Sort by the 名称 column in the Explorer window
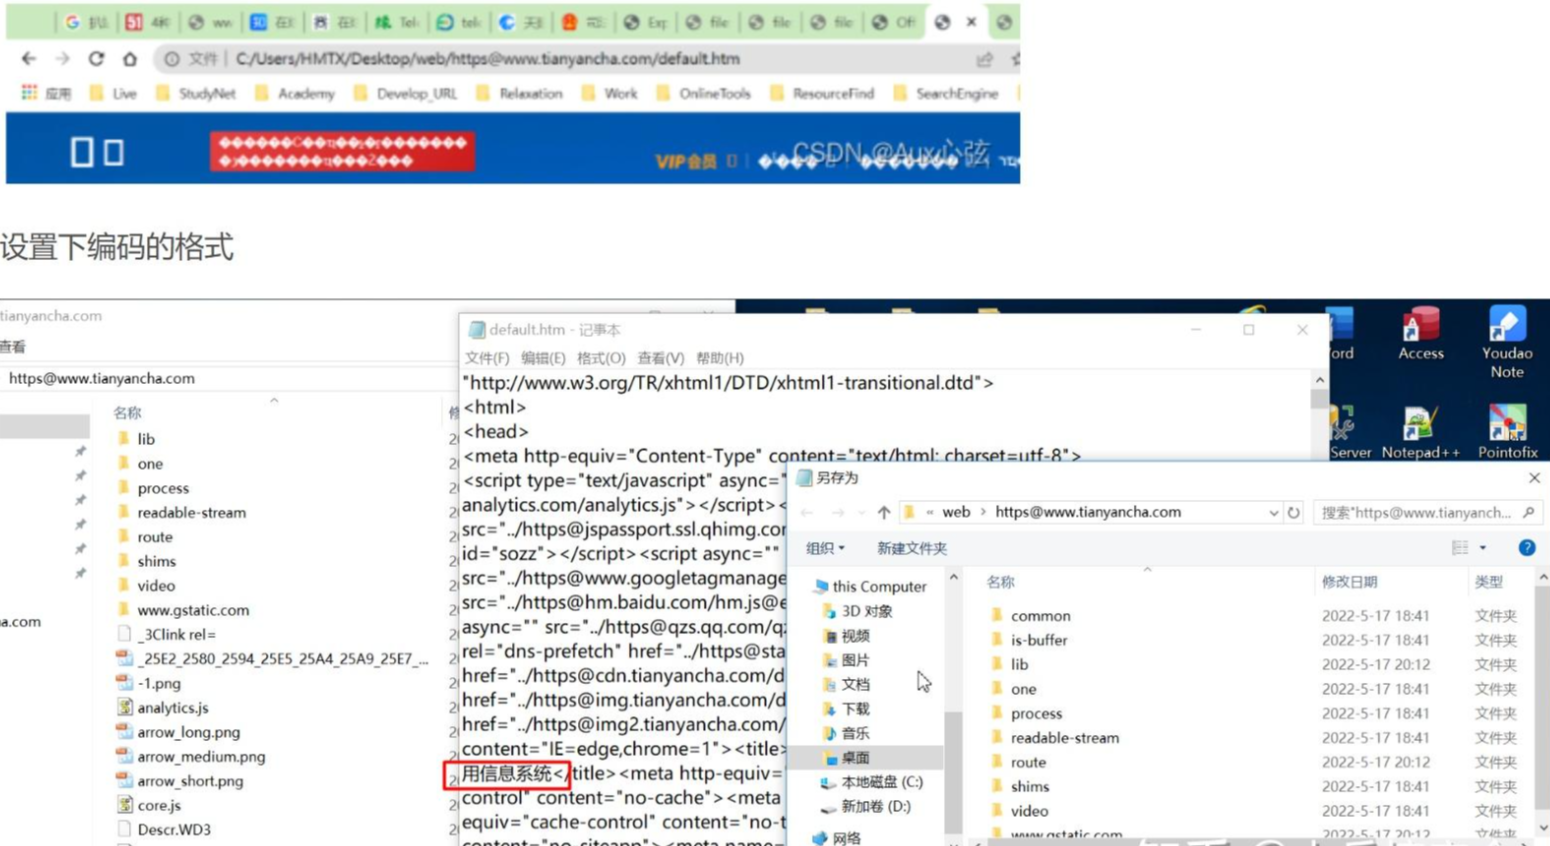The image size is (1550, 846). 127,412
